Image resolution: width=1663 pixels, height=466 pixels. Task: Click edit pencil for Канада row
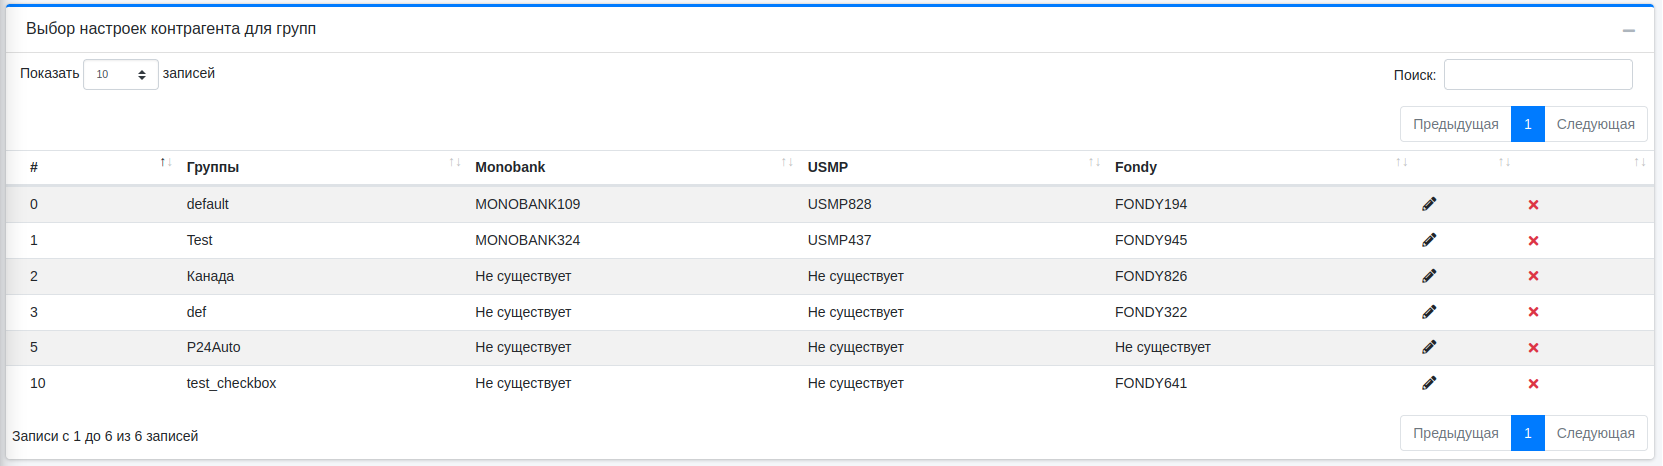pyautogui.click(x=1429, y=276)
